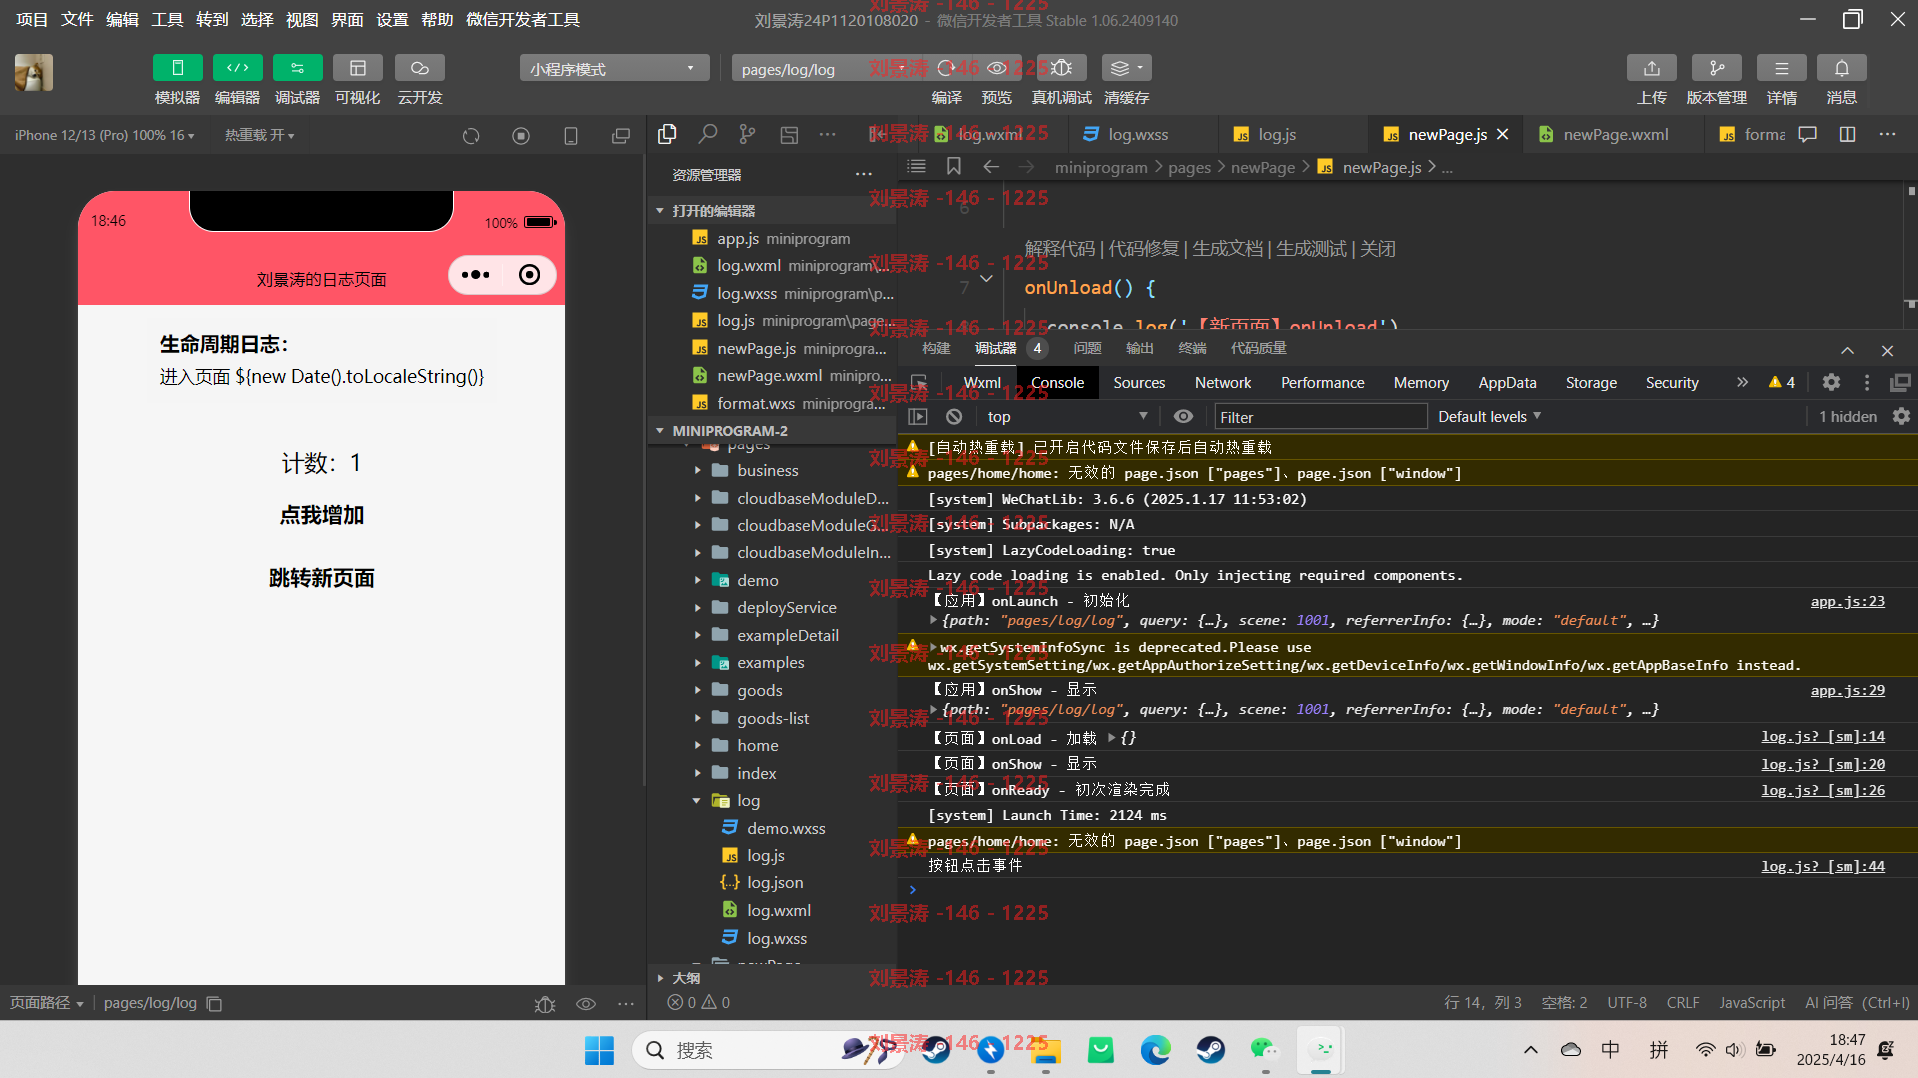Click the bookmark icon in the breadcrumb bar
This screenshot has height=1078, width=1918.
953,167
